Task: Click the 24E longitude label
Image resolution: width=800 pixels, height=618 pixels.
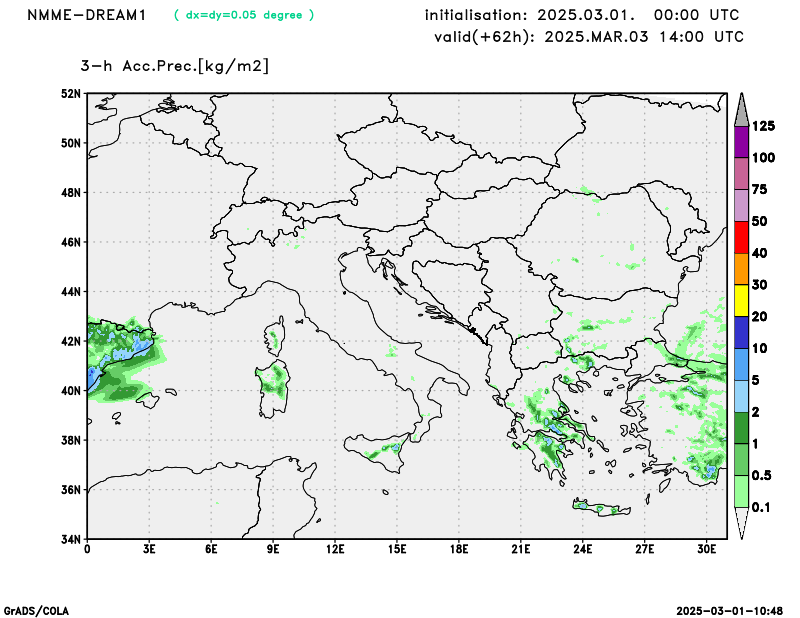Action: (x=583, y=550)
